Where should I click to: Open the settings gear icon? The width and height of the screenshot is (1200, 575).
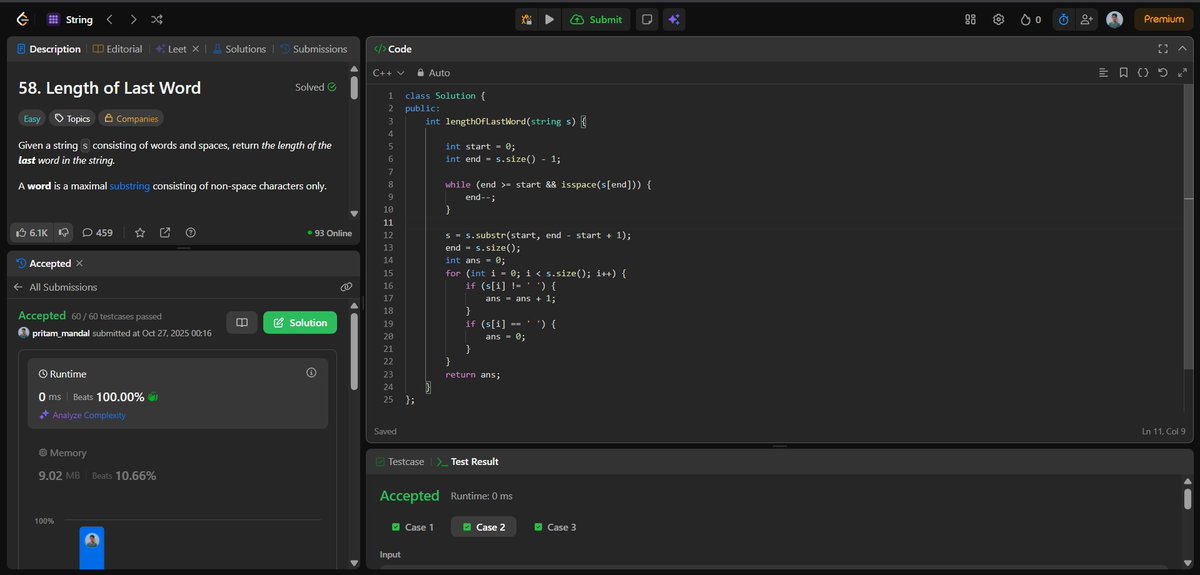click(998, 19)
